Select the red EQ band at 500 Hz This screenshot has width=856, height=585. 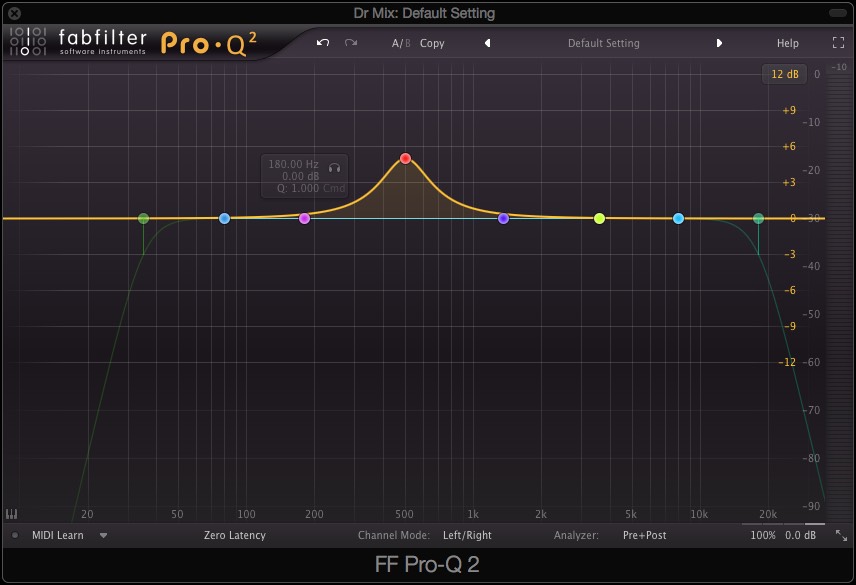tap(405, 158)
